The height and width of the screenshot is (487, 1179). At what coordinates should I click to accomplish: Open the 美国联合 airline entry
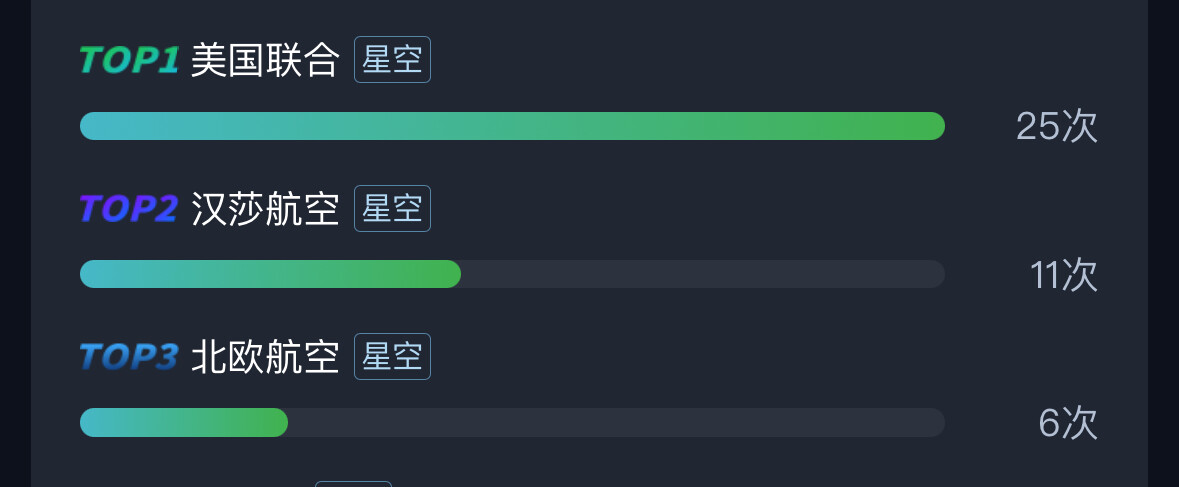coord(265,61)
